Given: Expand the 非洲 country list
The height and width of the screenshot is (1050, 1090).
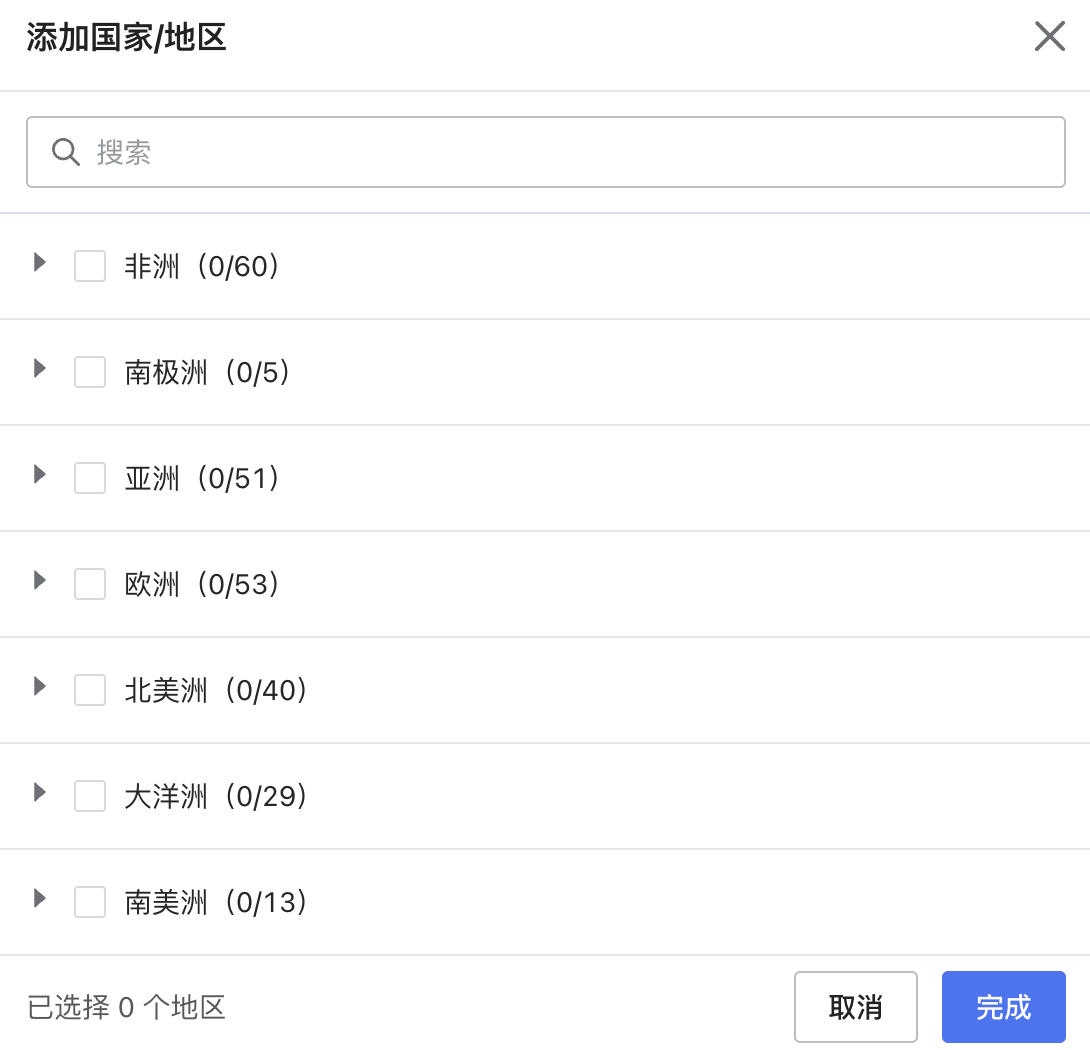Looking at the screenshot, I should [39, 262].
